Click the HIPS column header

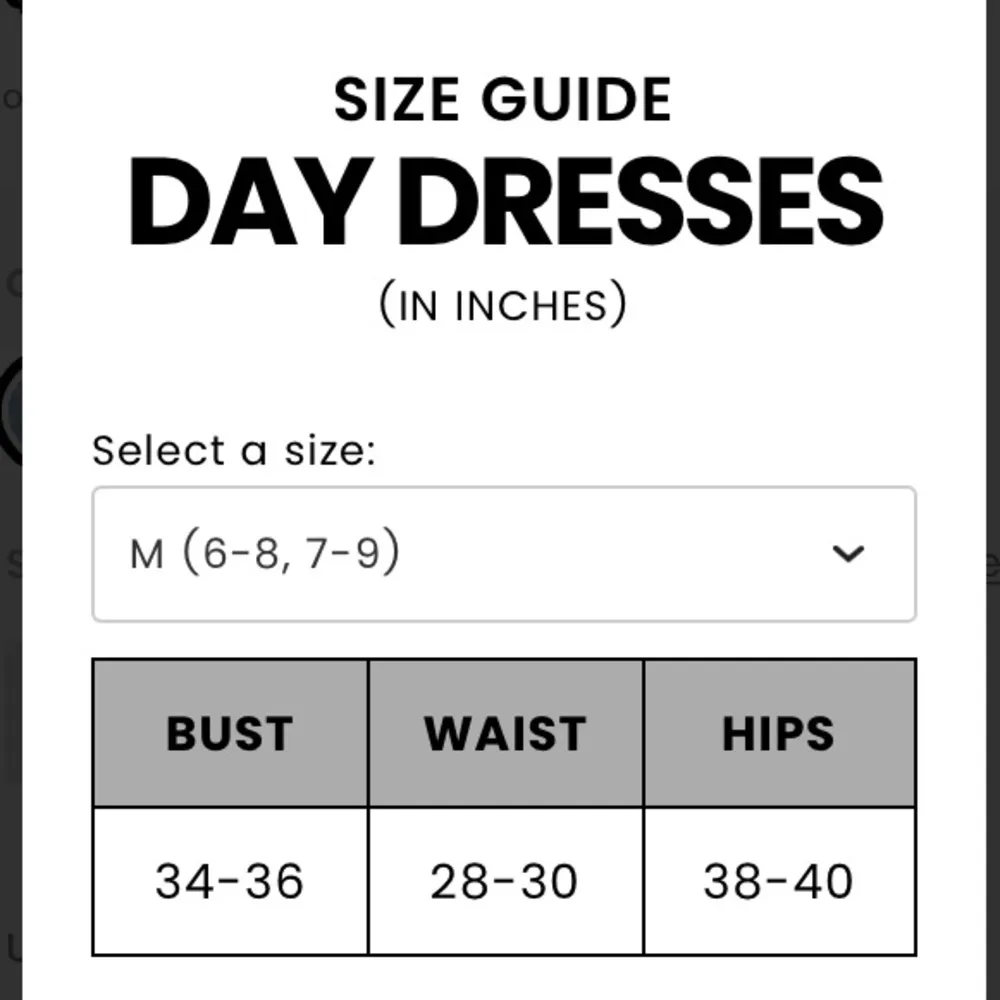pos(778,734)
